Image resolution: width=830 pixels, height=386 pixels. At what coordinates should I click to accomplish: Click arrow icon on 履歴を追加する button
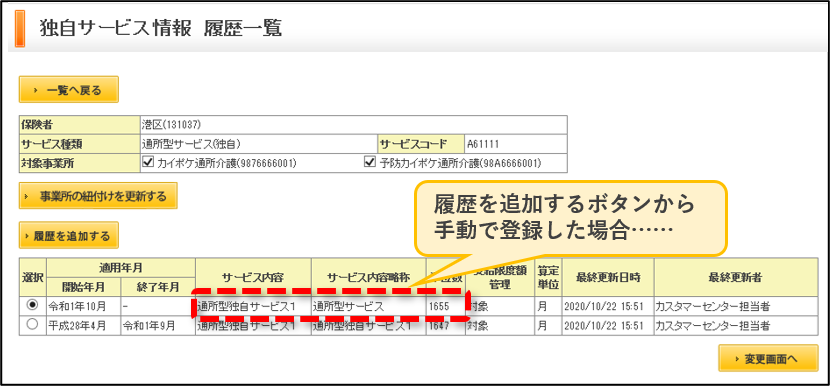(x=26, y=237)
